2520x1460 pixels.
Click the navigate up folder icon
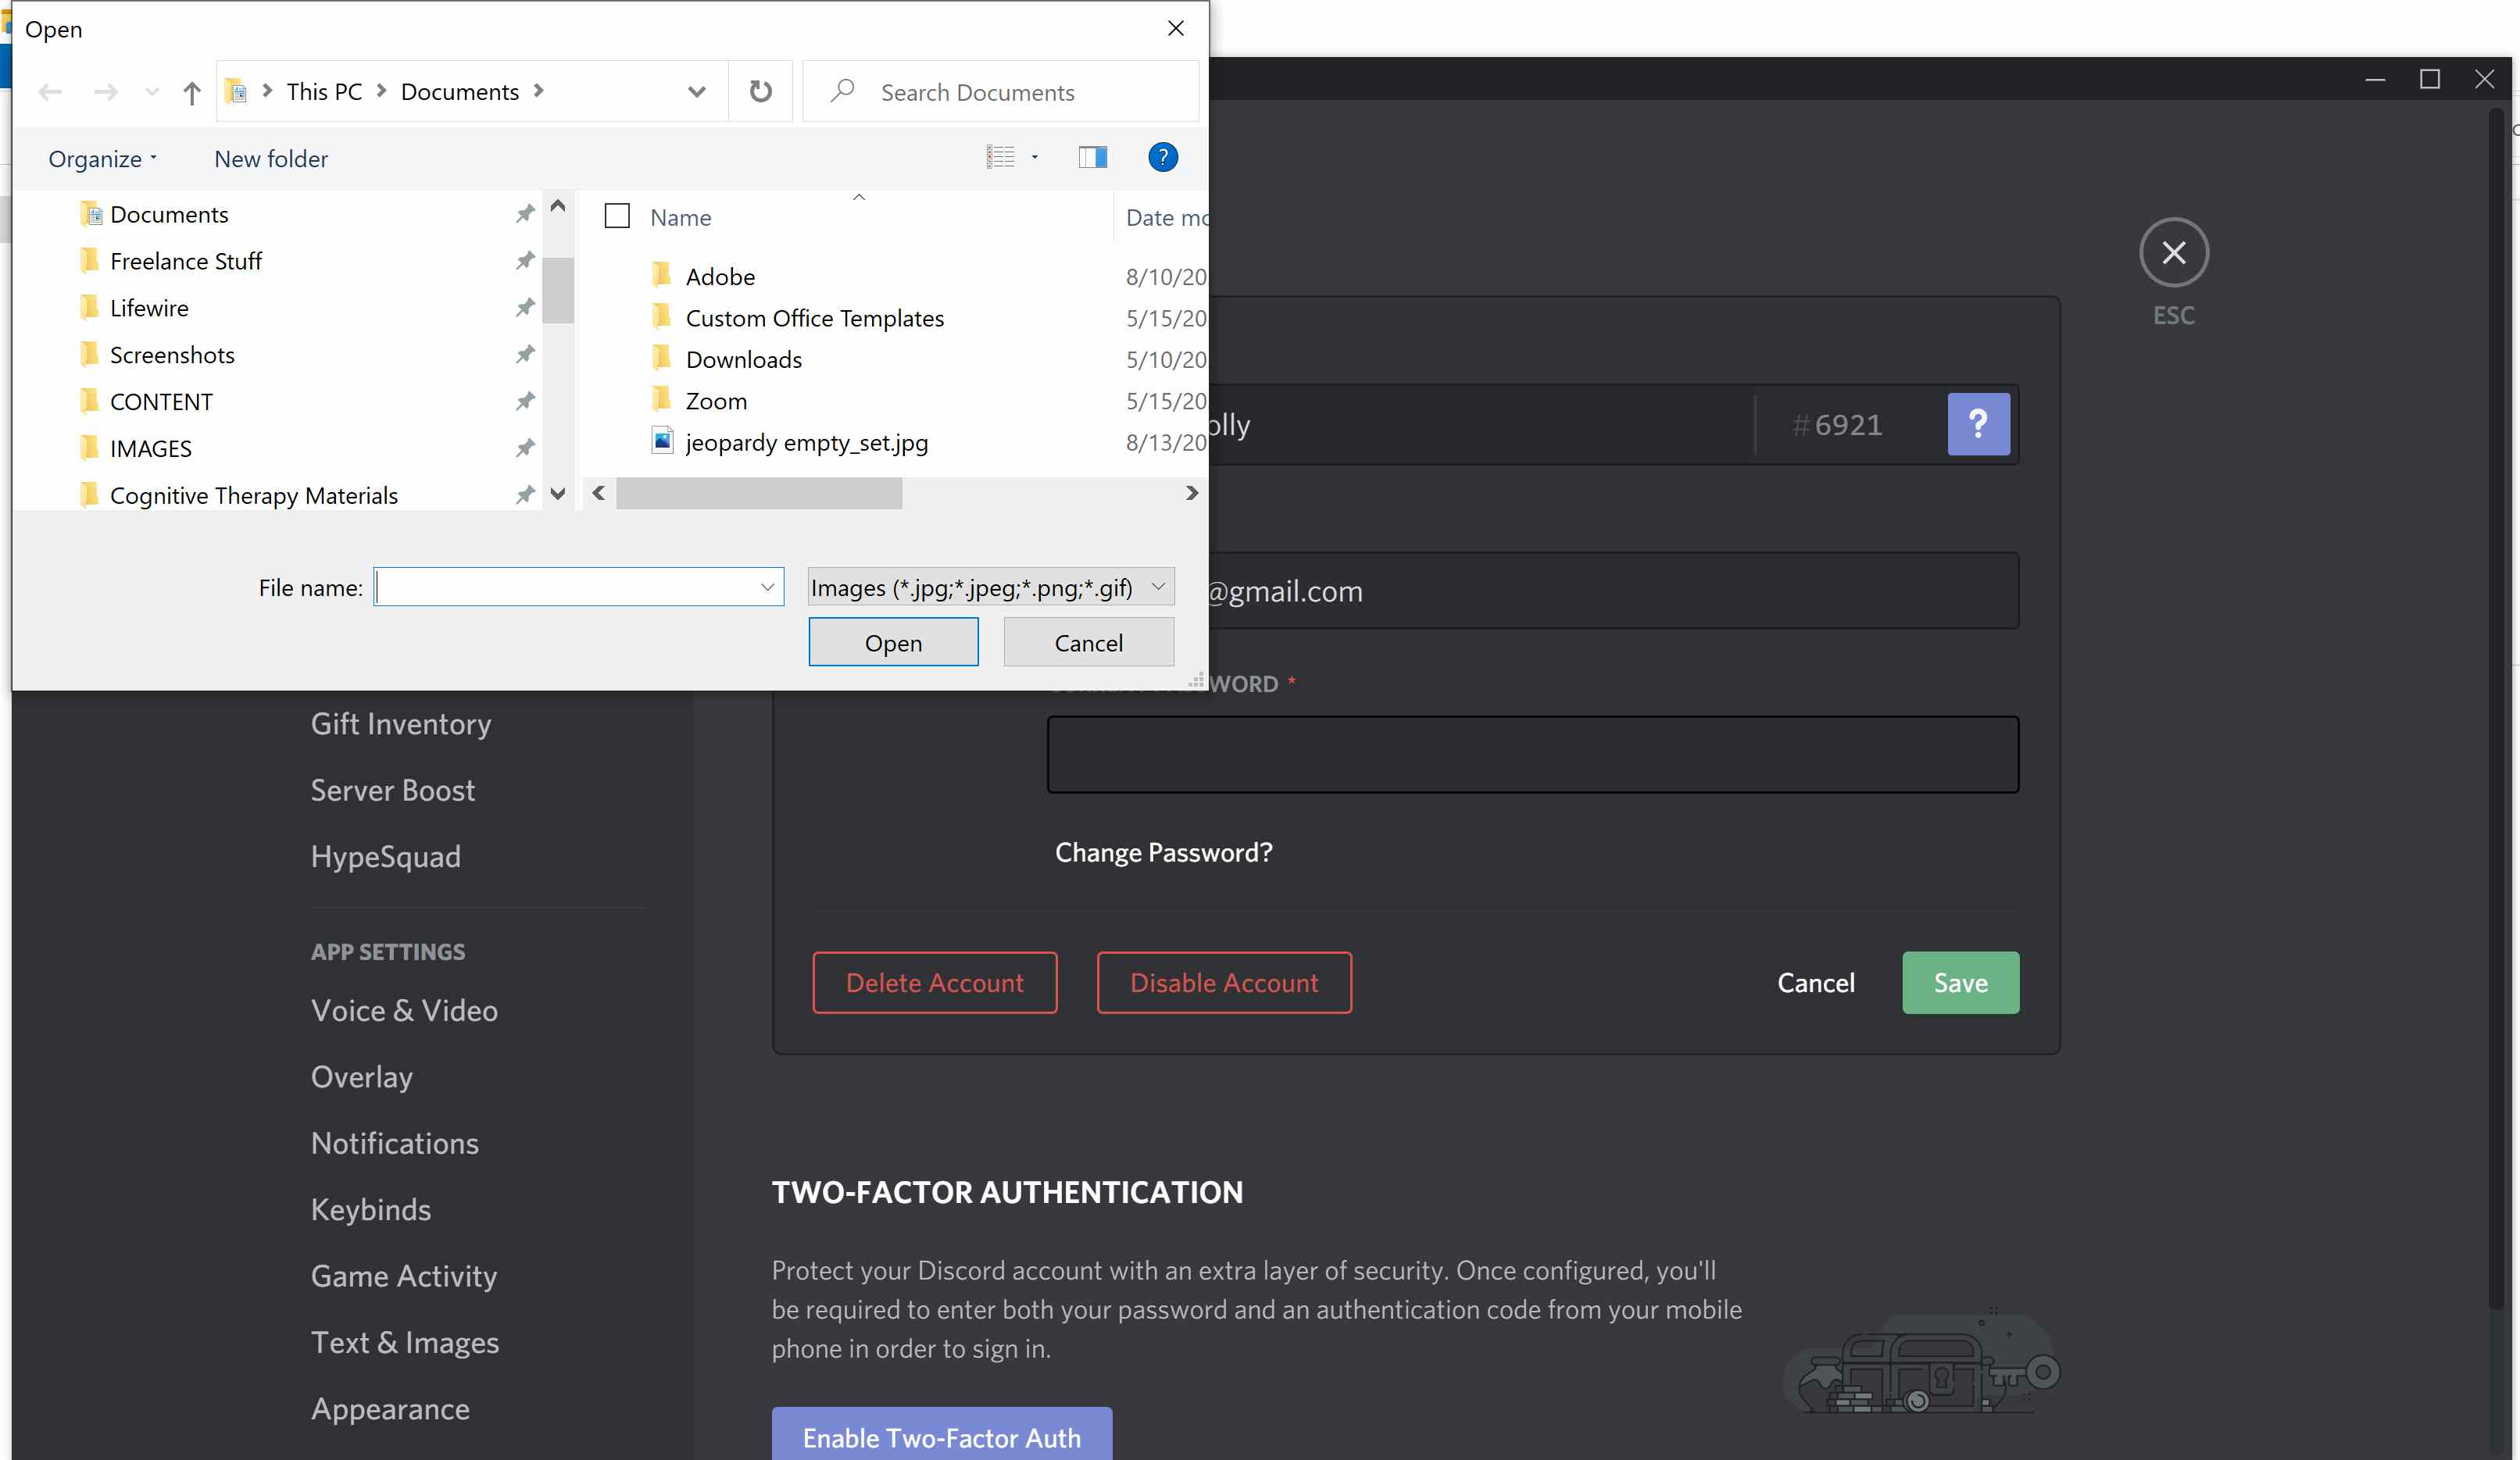pos(191,92)
